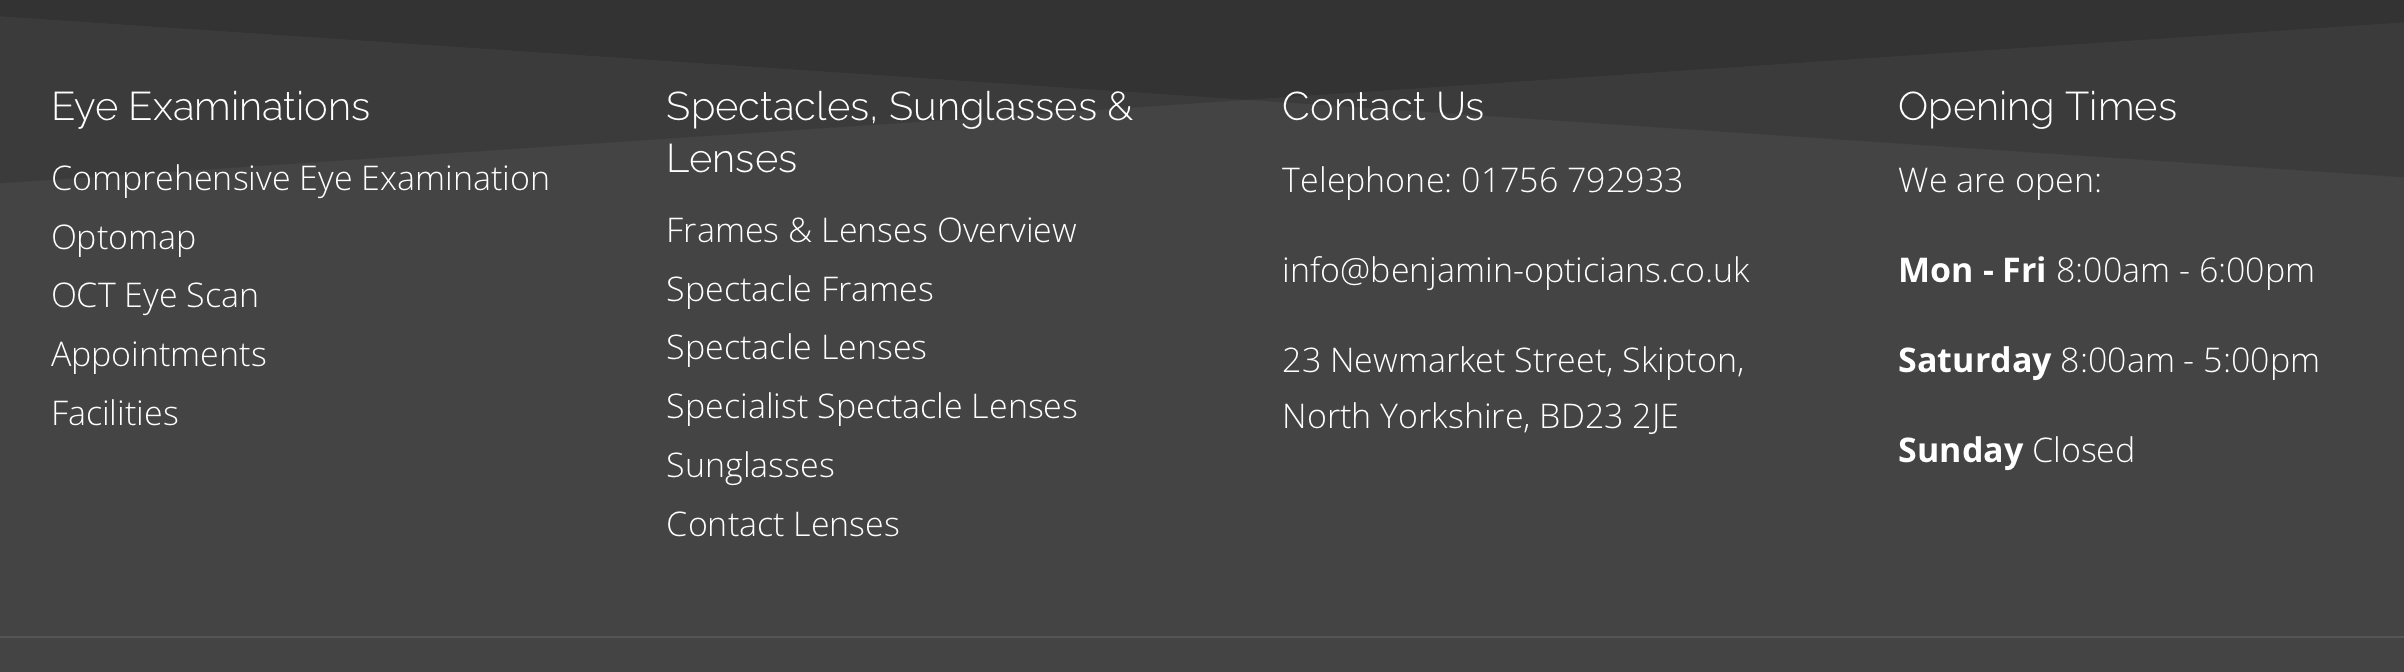Open the Spectacle Frames page
The image size is (2404, 672).
799,290
